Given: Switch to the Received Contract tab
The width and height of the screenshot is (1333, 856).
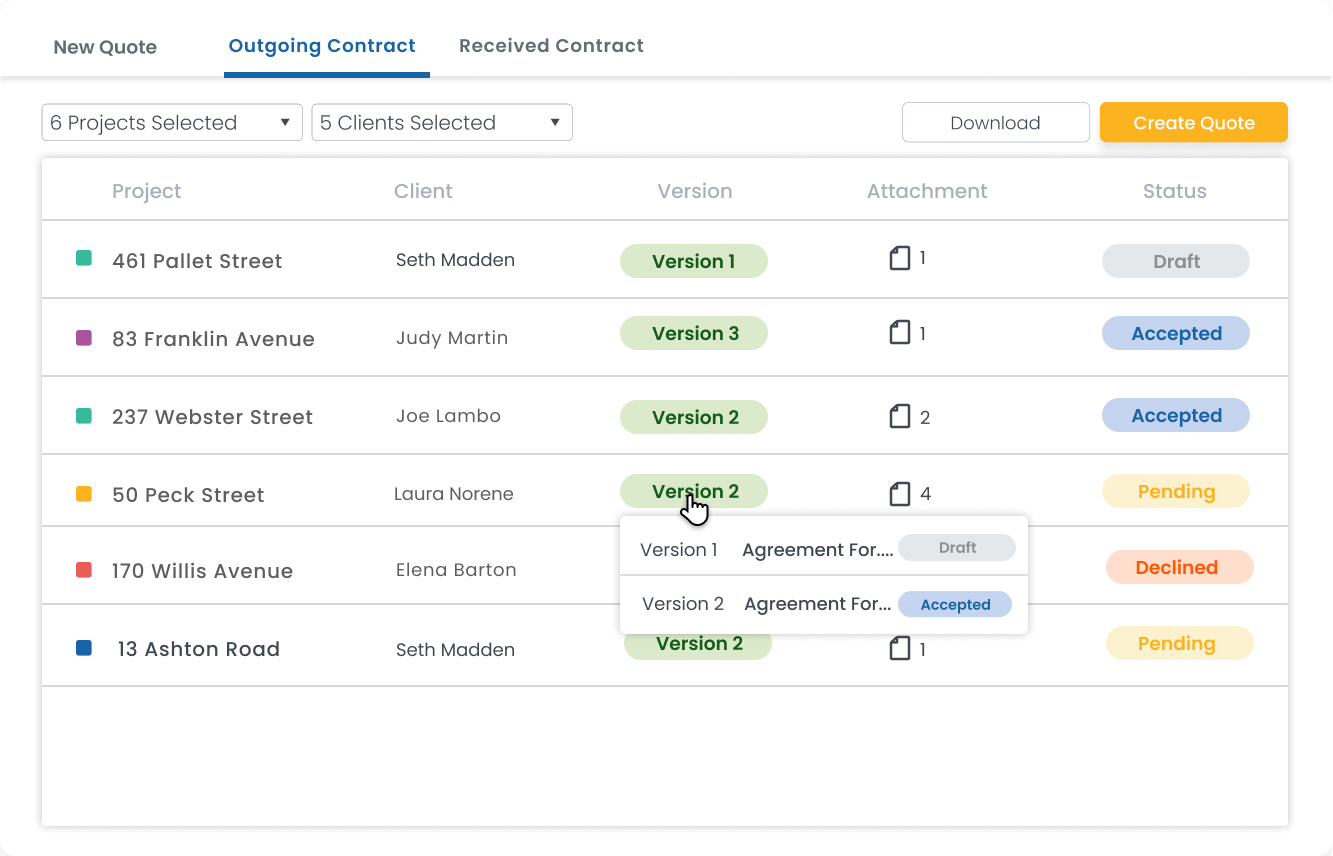Looking at the screenshot, I should (x=551, y=46).
